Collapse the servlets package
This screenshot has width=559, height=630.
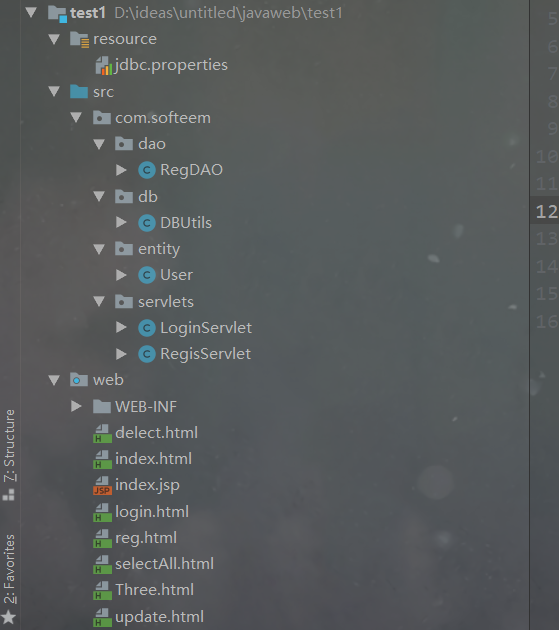tap(99, 301)
